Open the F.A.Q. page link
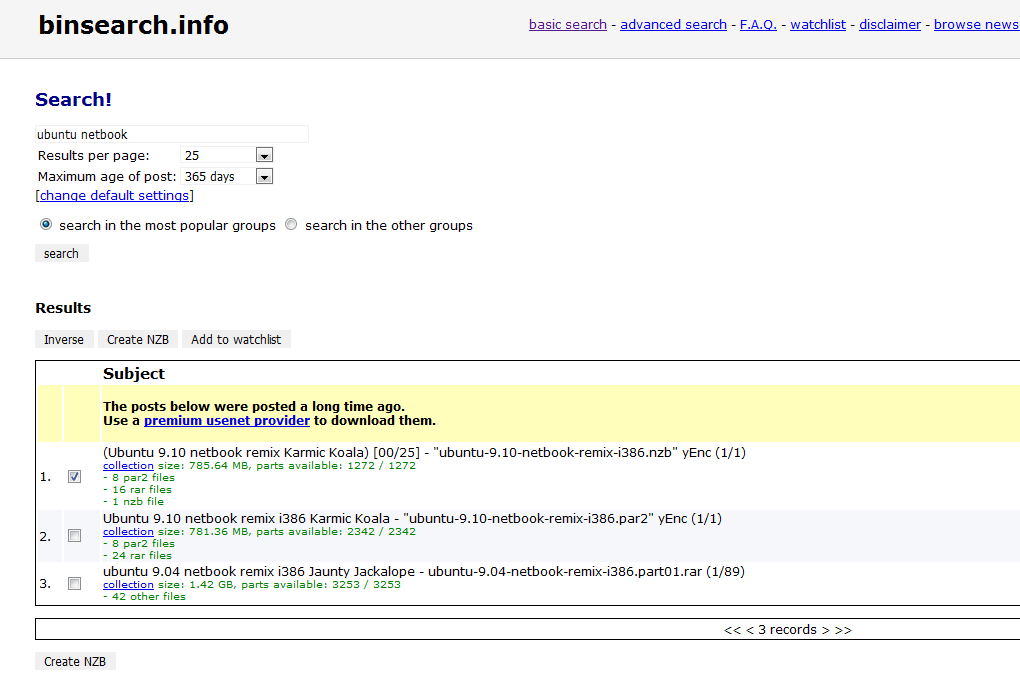This screenshot has height=676, width=1020. coord(758,25)
